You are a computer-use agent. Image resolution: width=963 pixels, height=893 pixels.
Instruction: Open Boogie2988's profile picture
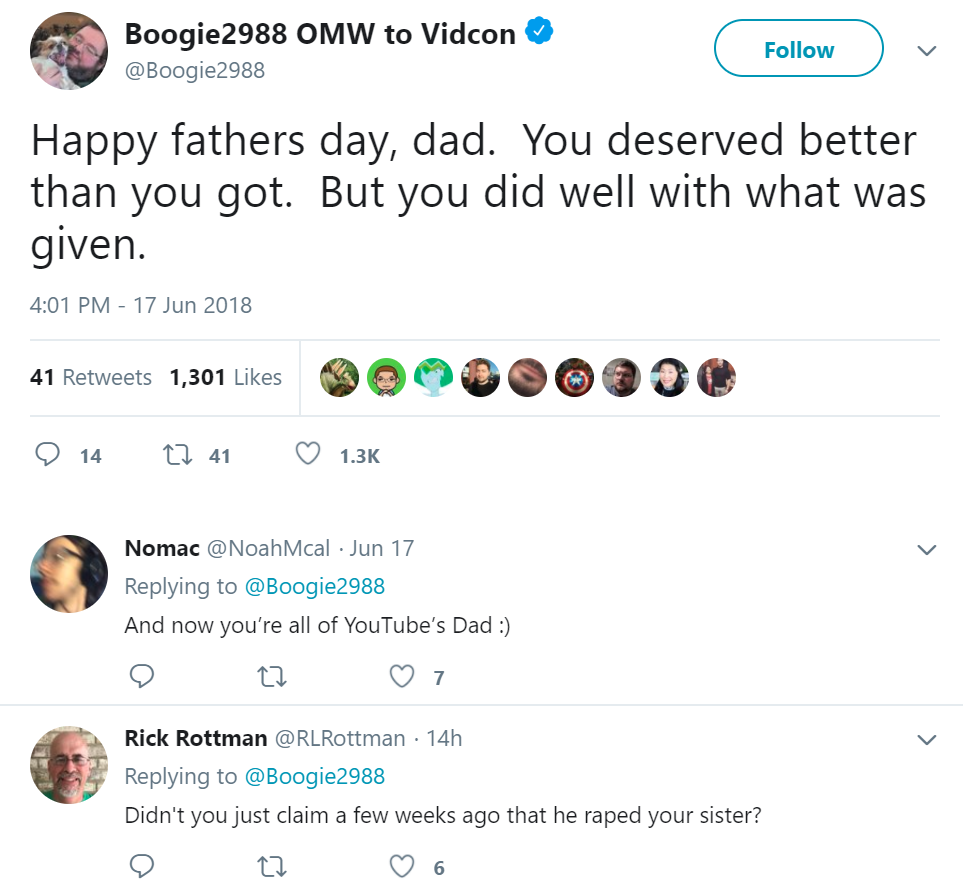69,51
